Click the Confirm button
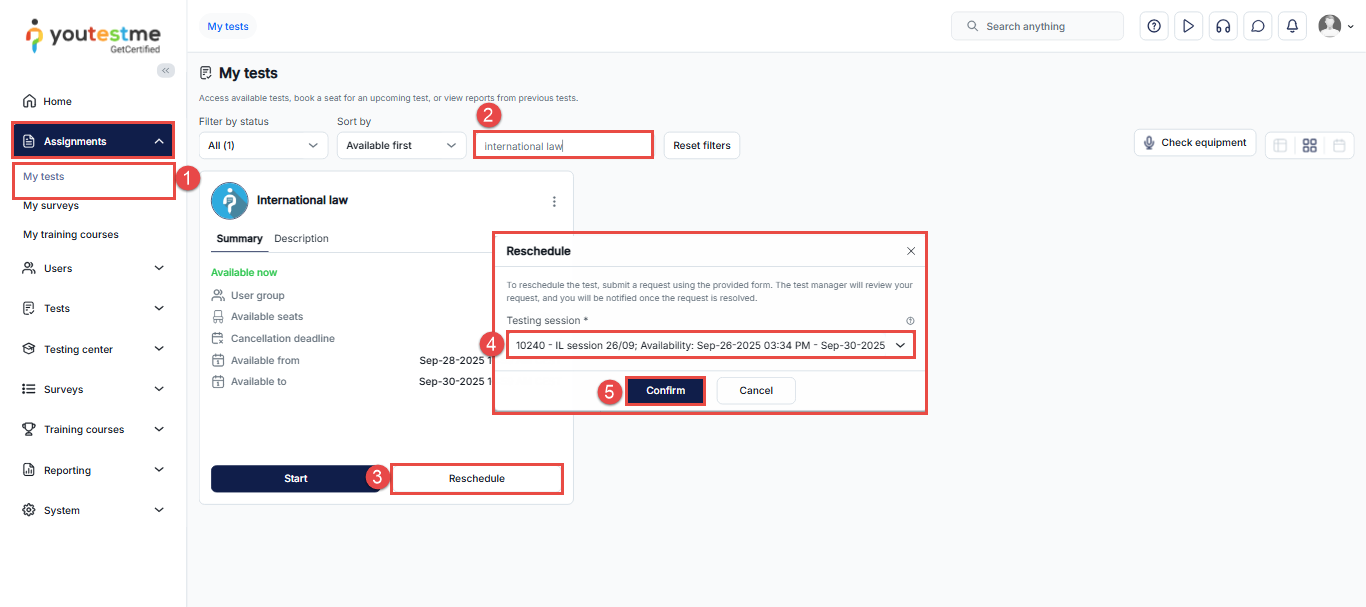The height and width of the screenshot is (607, 1366). click(x=665, y=391)
